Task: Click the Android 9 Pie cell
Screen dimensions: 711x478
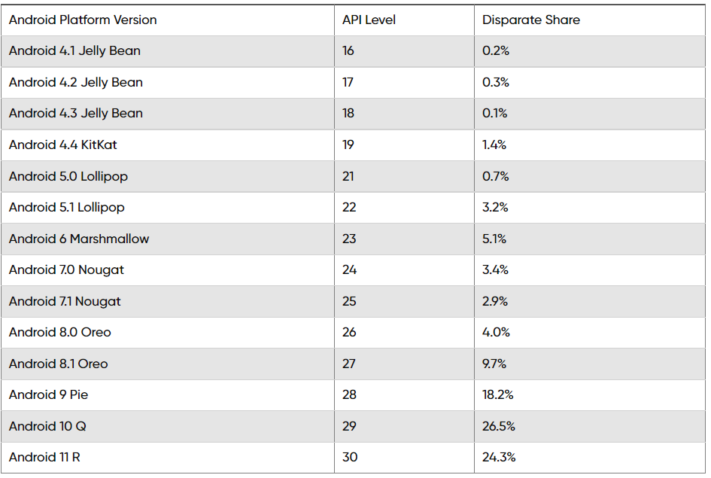Action: click(x=168, y=395)
